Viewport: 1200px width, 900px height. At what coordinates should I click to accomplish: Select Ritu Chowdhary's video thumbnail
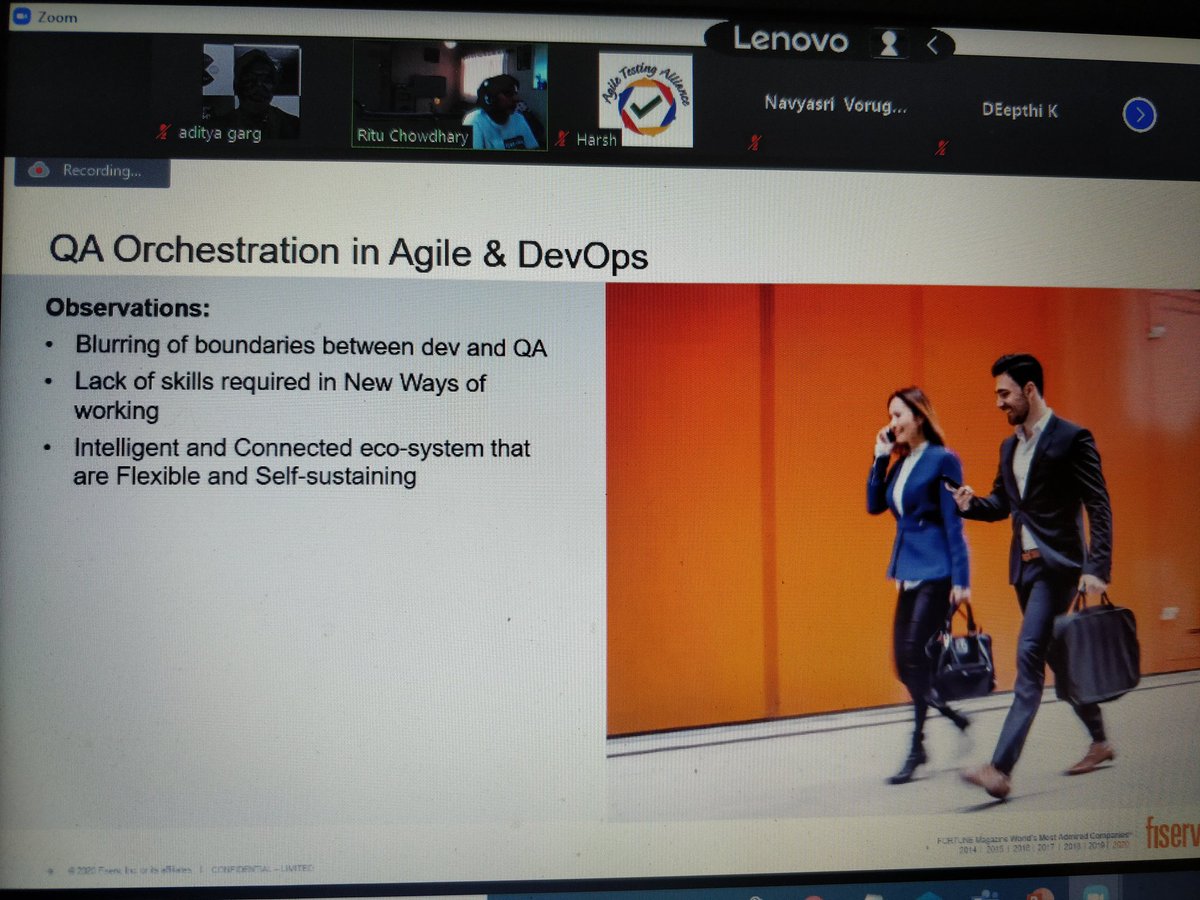[450, 96]
